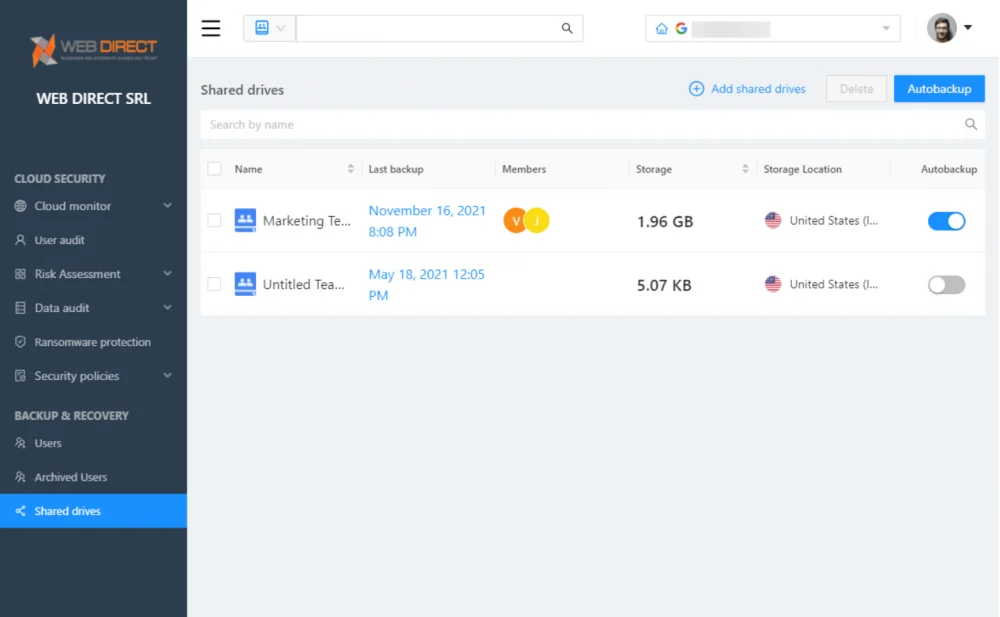Click US flag in Marketing Team row

pyautogui.click(x=773, y=220)
